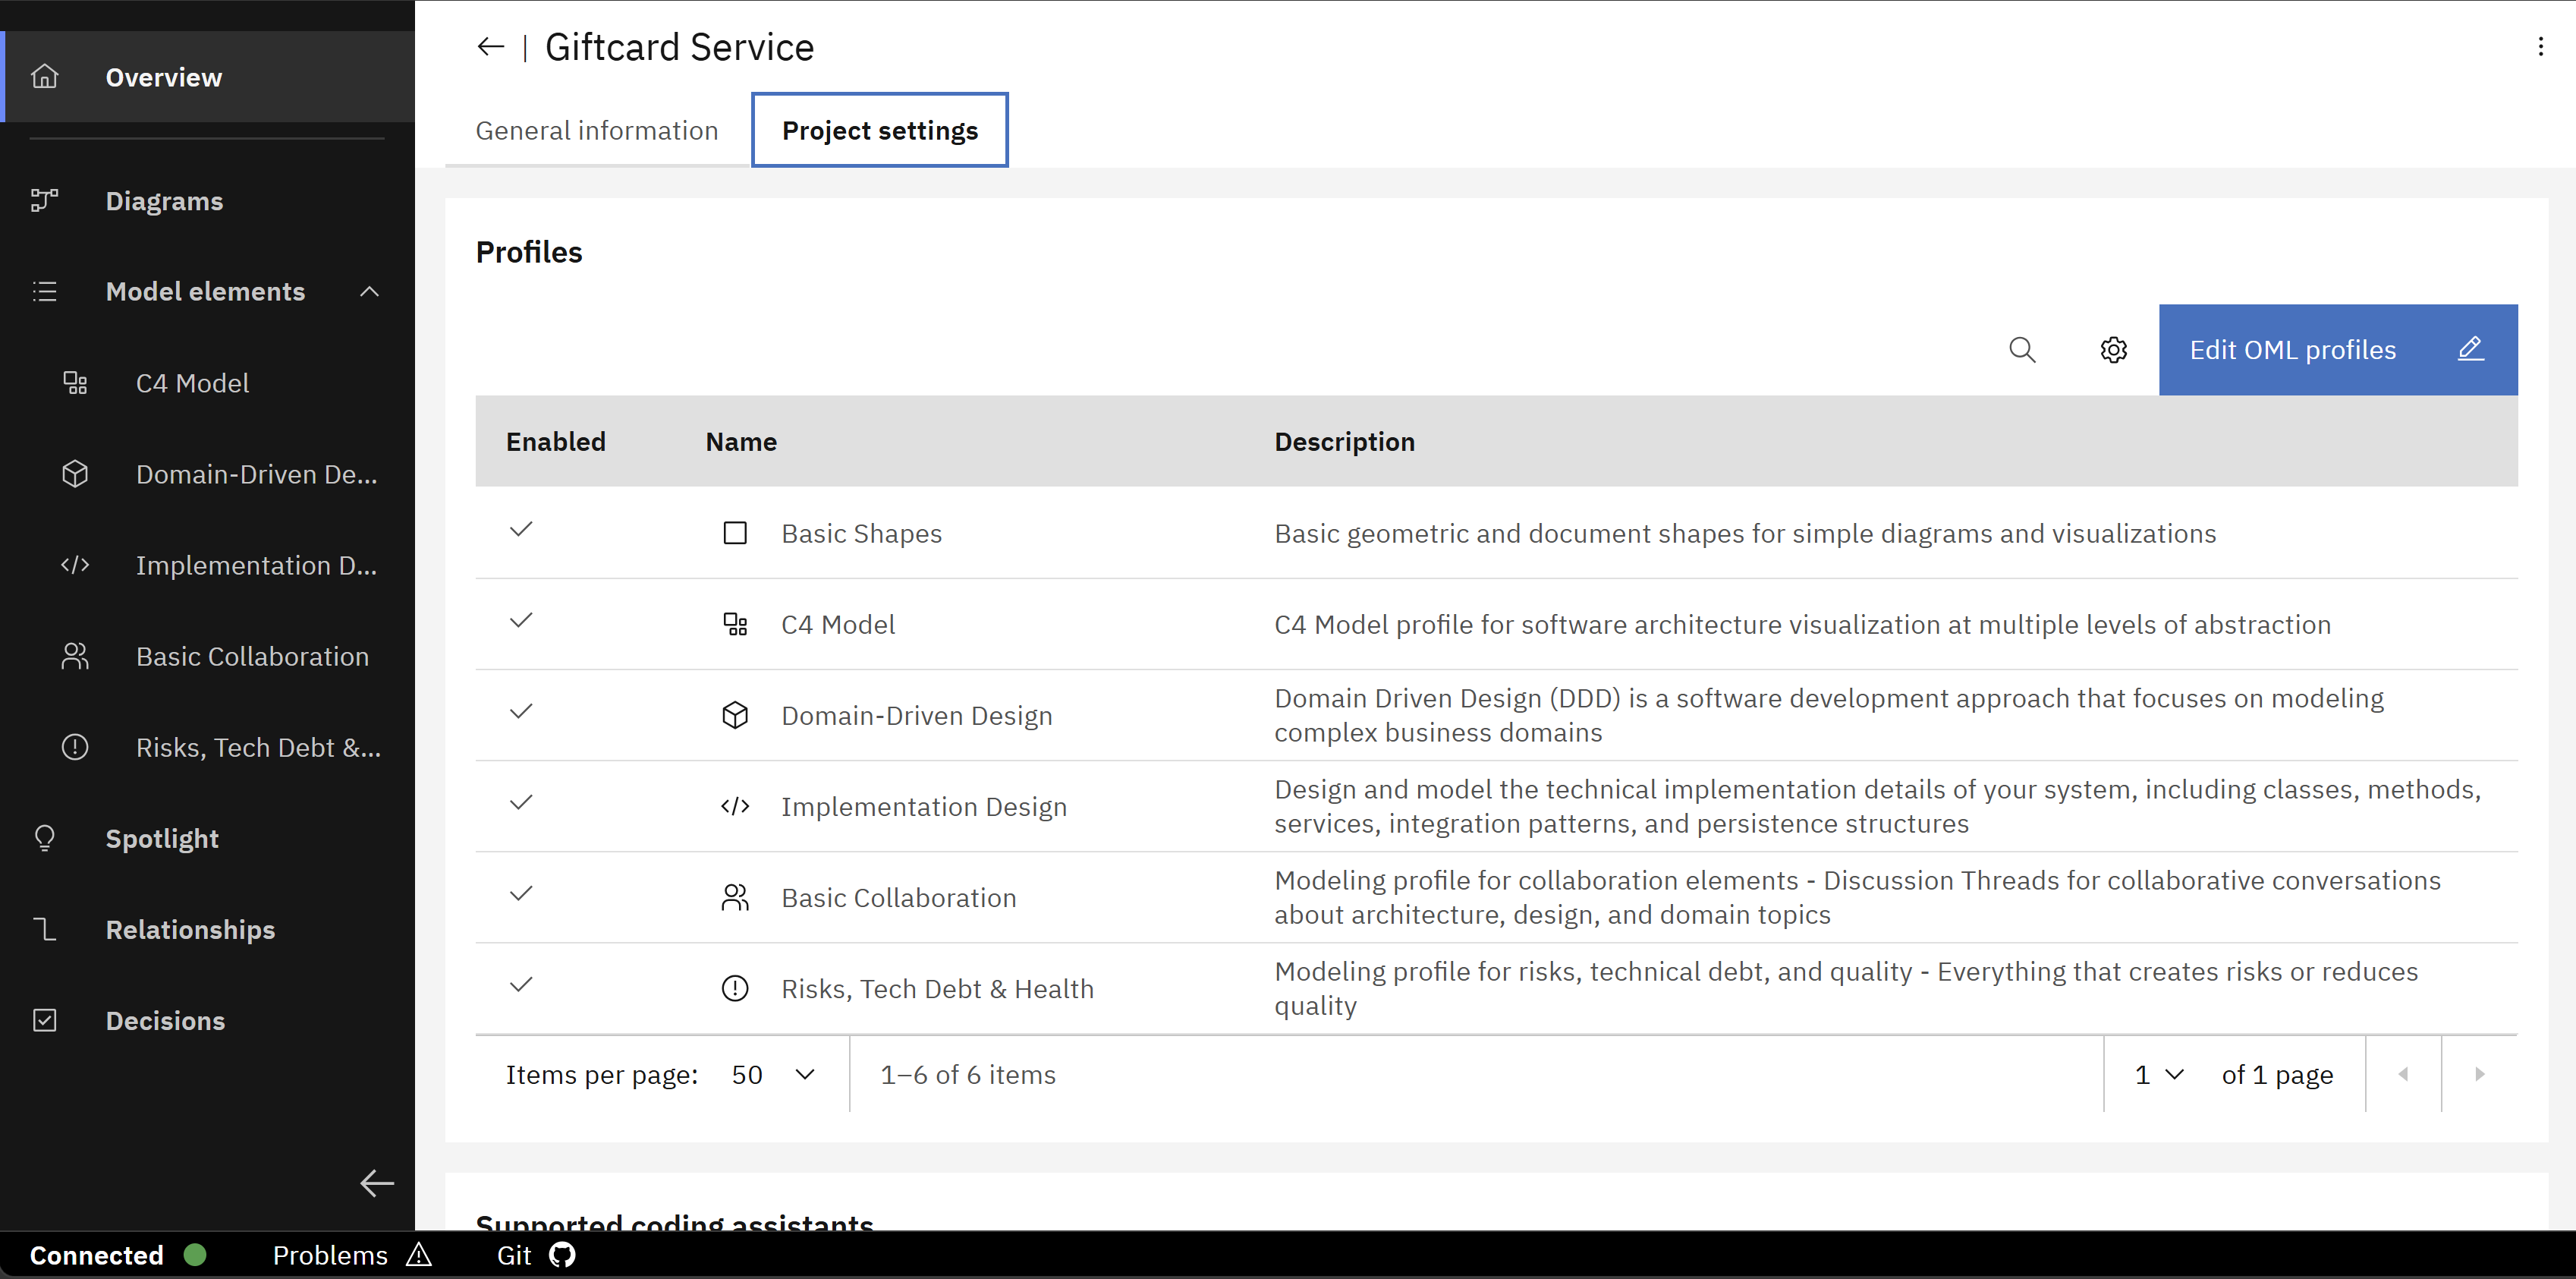The image size is (2576, 1279).
Task: Click the Basic Shapes enabled checkmark
Action: (x=521, y=529)
